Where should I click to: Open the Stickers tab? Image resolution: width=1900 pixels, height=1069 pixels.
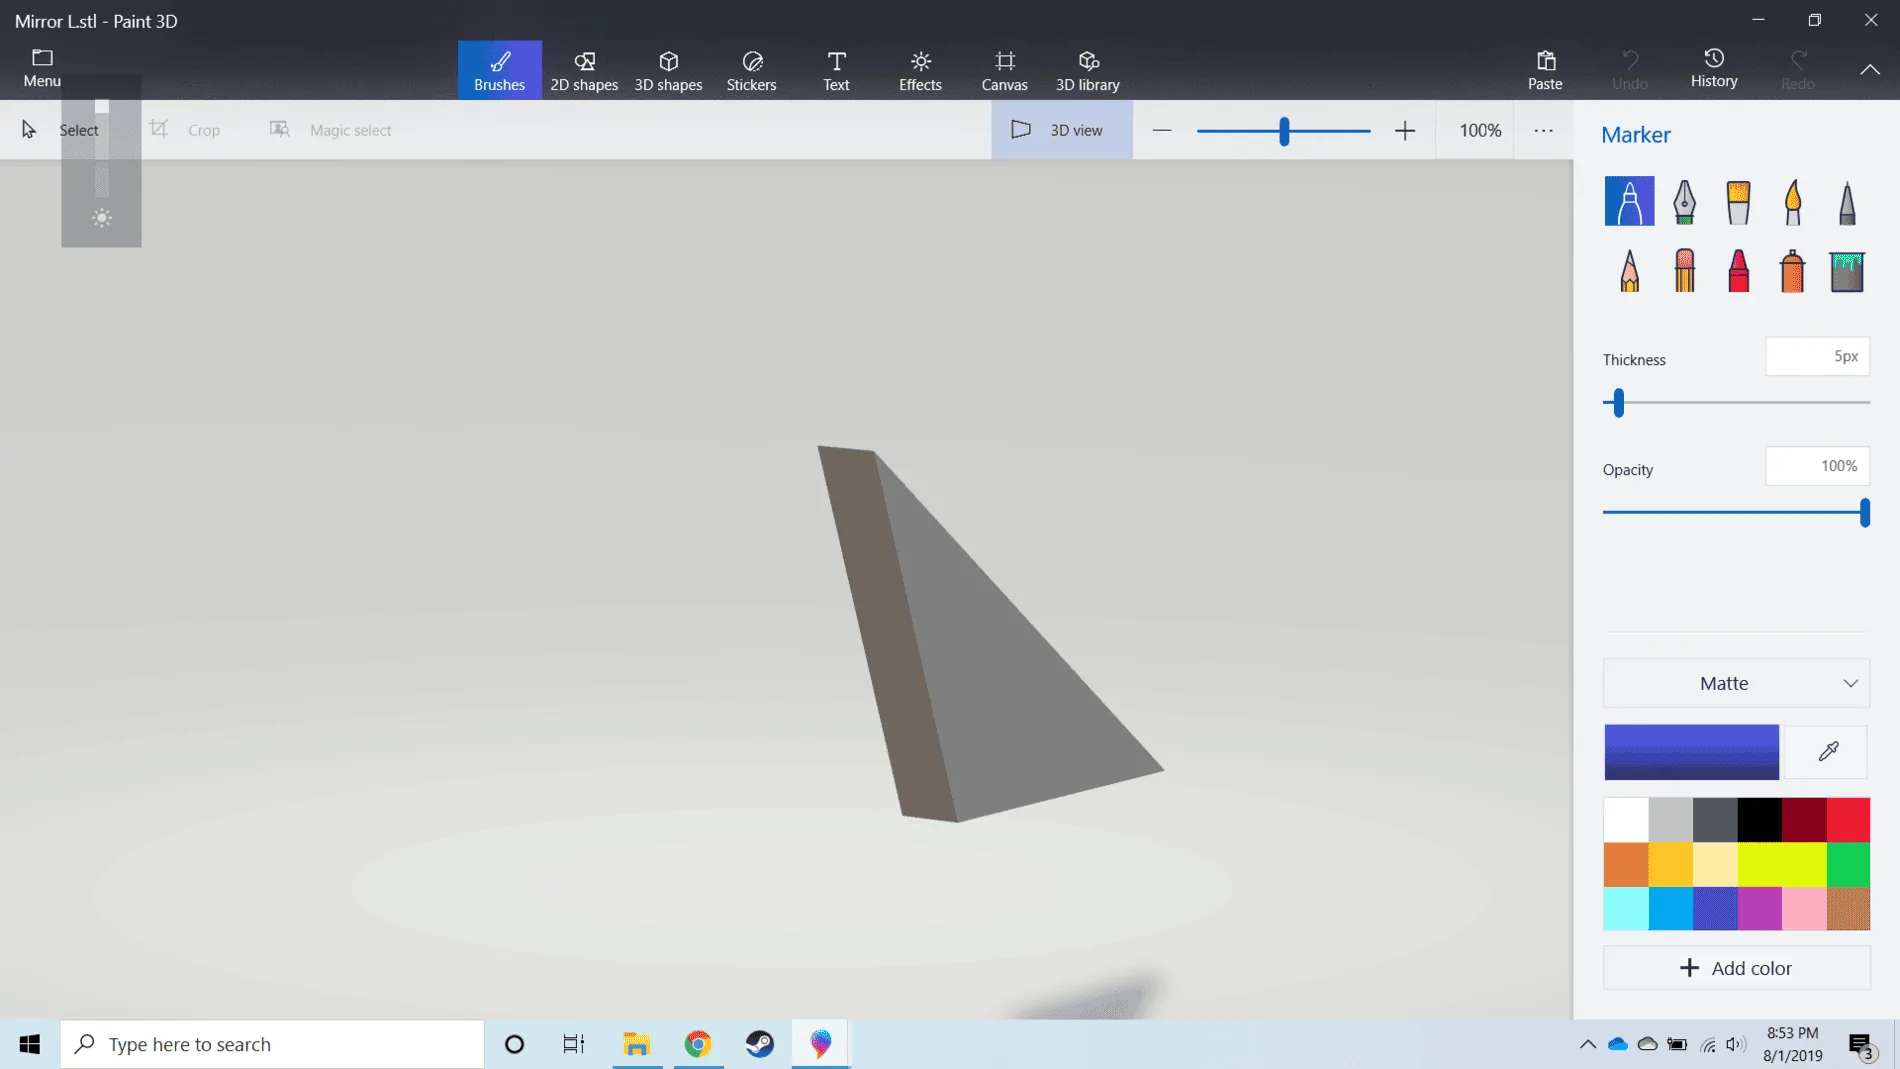pos(752,70)
